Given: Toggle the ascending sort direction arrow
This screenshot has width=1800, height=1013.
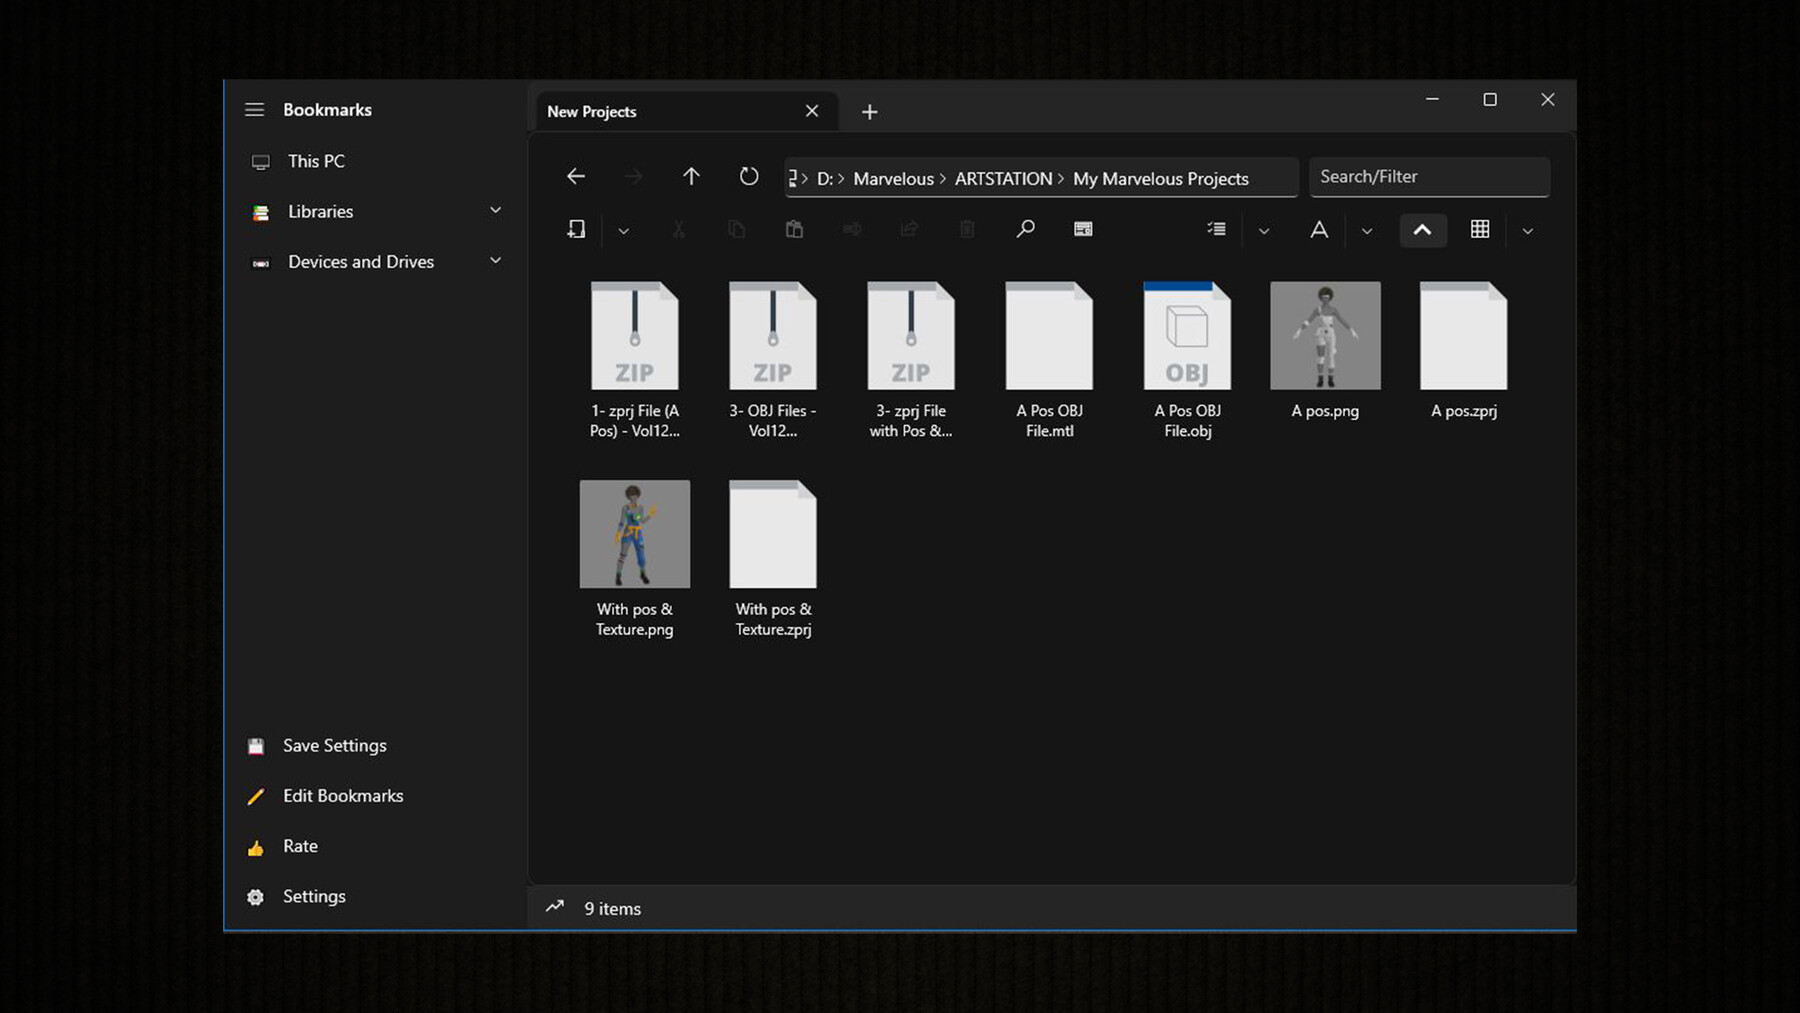Looking at the screenshot, I should coord(1422,230).
